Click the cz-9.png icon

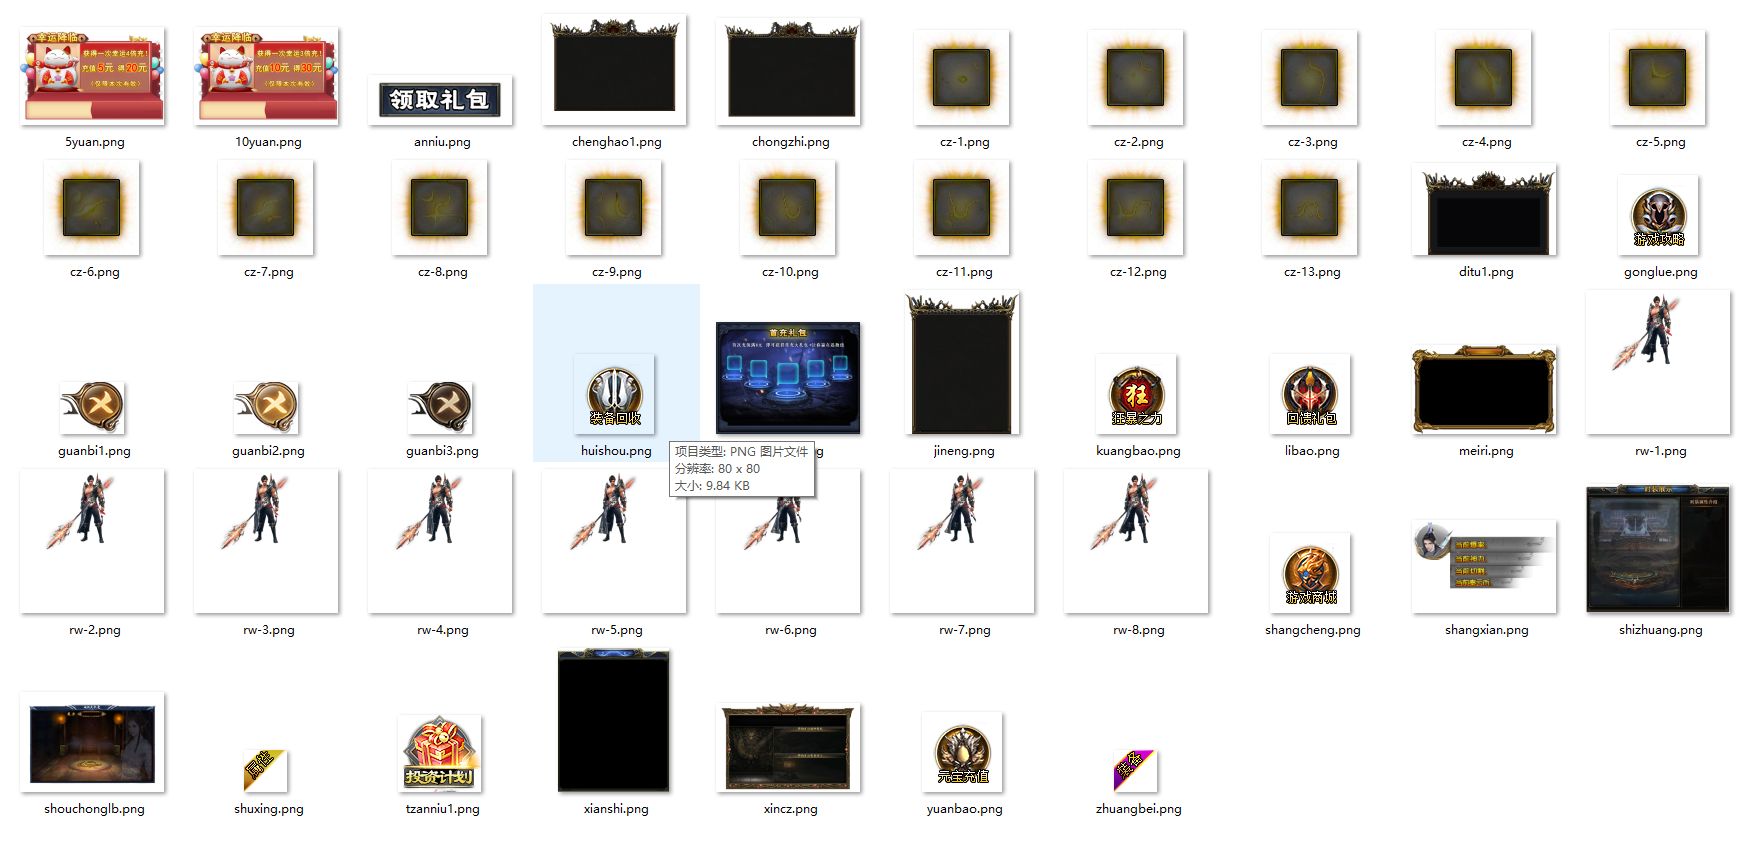(614, 208)
